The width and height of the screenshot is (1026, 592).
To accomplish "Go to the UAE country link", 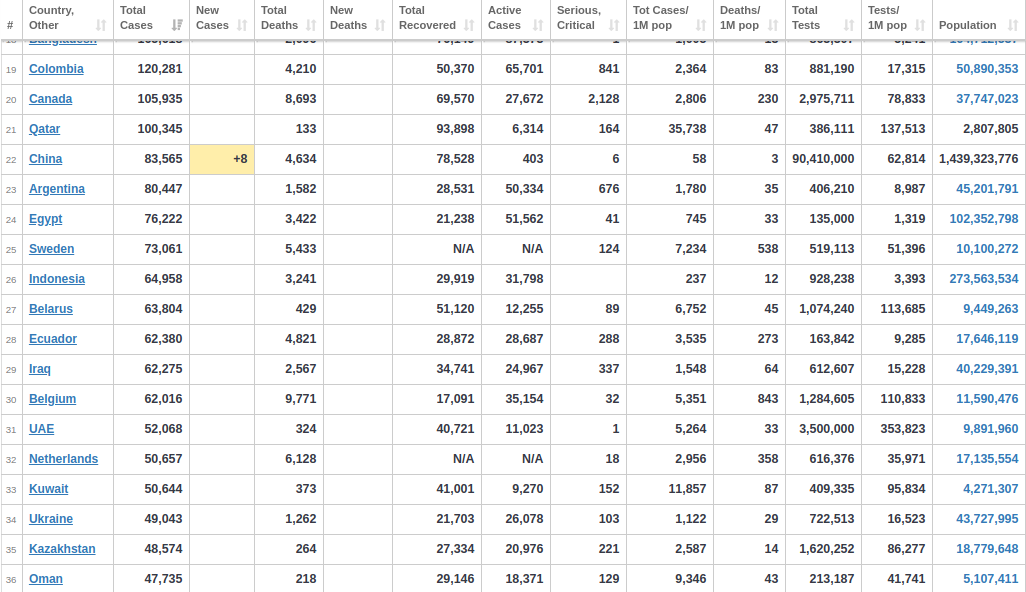I will 41,429.
